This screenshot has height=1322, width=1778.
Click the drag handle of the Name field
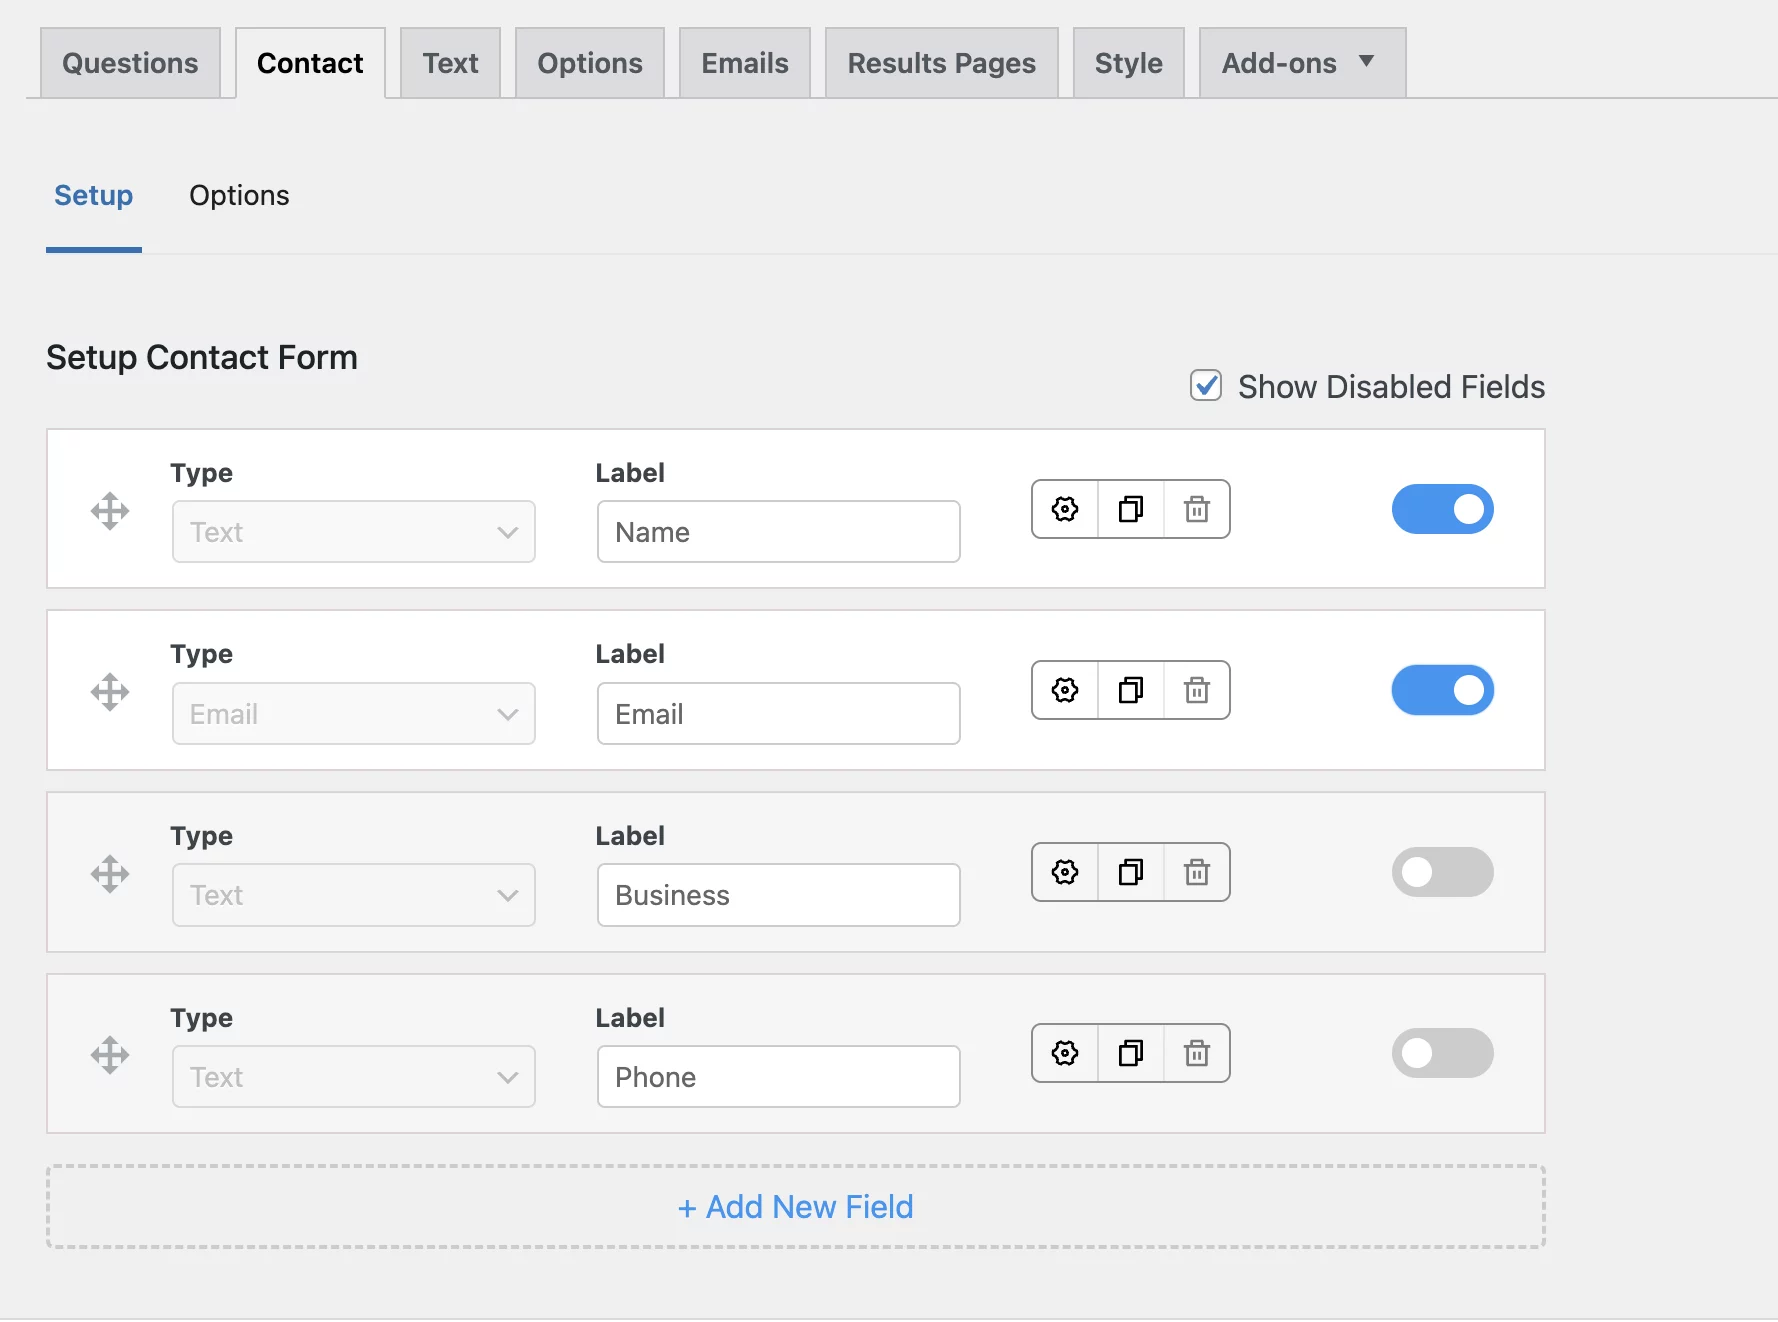point(110,511)
